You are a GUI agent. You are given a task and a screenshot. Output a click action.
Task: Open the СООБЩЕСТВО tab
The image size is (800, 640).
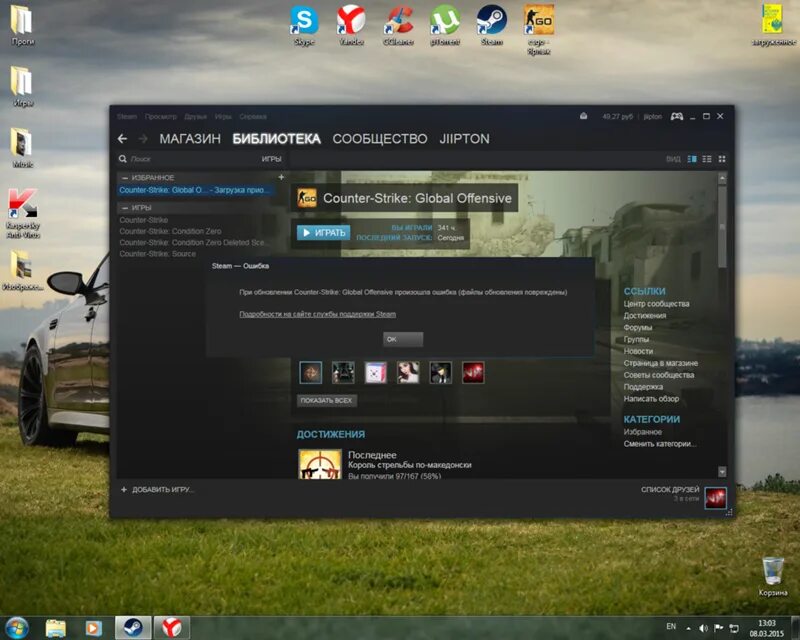380,139
